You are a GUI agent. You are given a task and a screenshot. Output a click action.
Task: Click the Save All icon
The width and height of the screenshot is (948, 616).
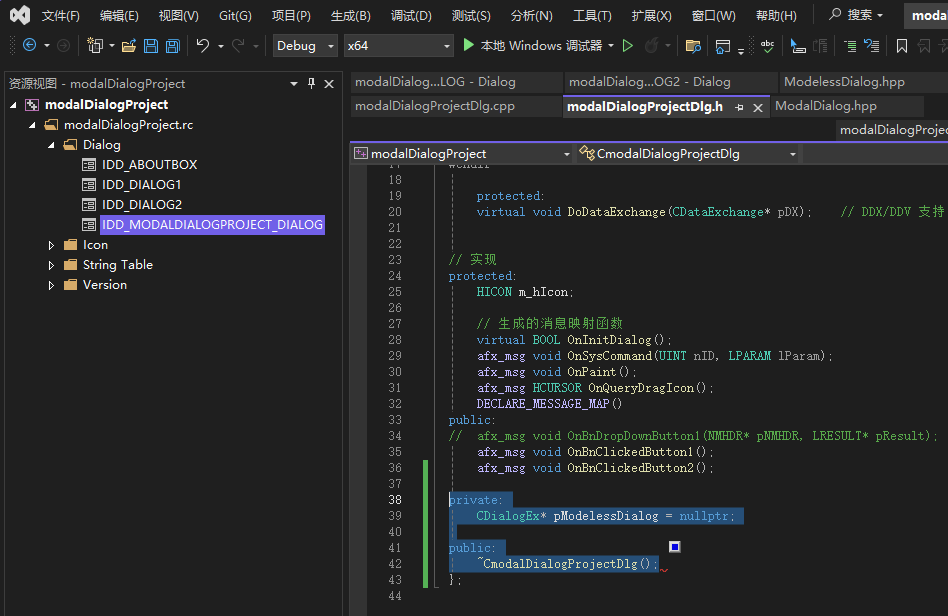coord(172,46)
